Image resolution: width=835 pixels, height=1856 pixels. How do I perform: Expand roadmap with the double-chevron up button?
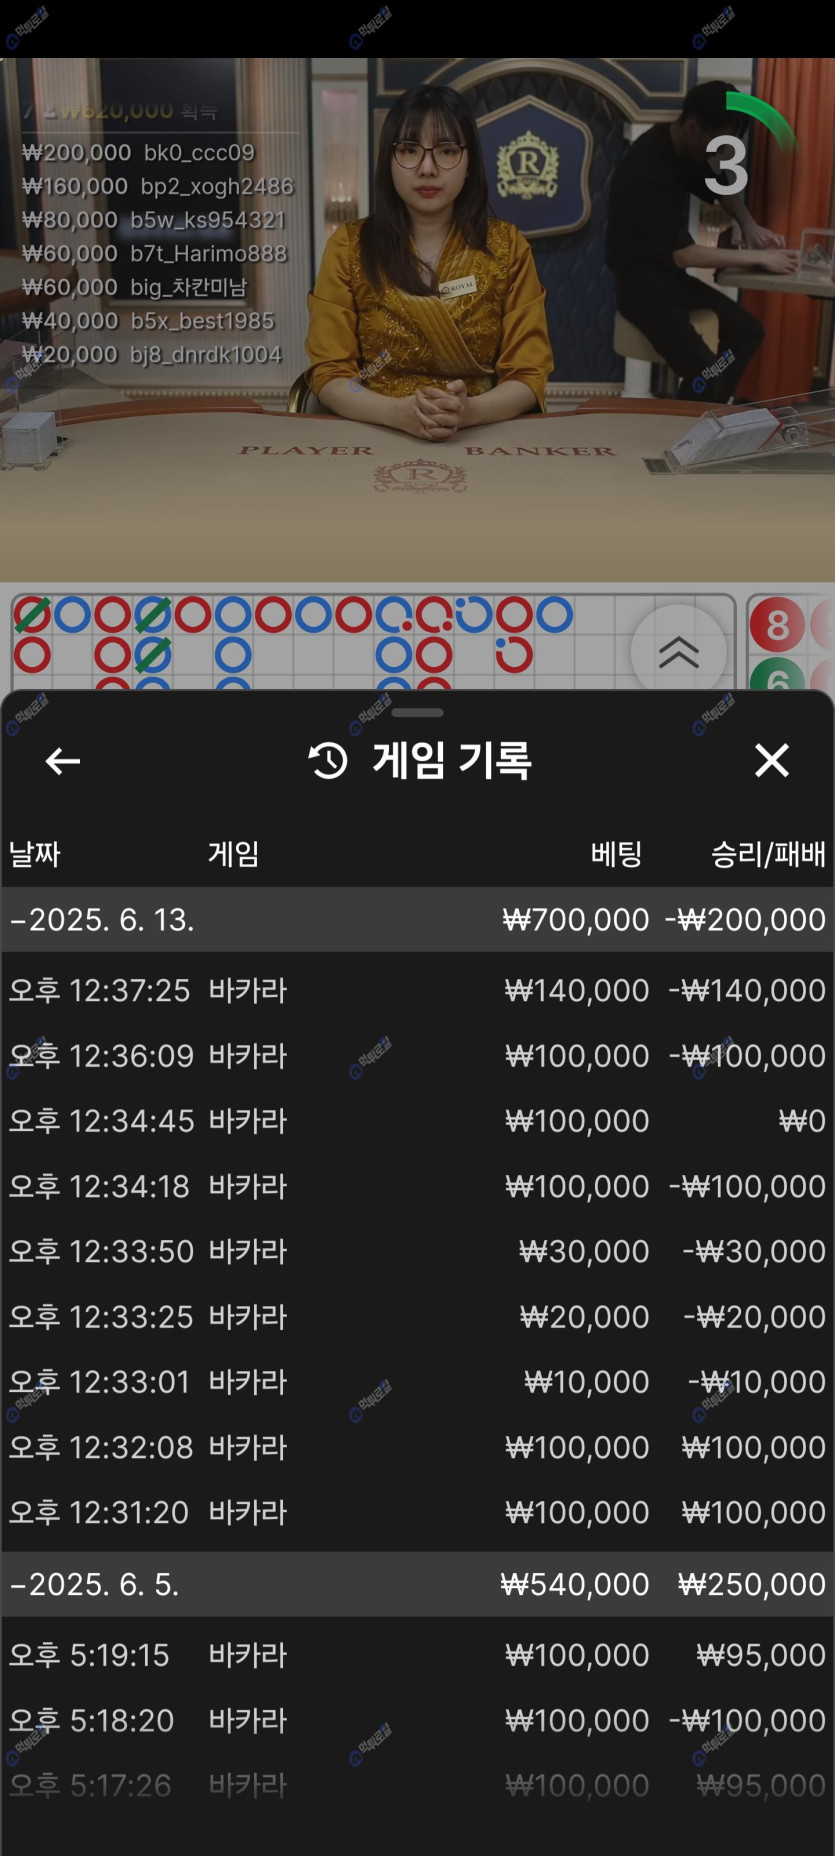679,652
